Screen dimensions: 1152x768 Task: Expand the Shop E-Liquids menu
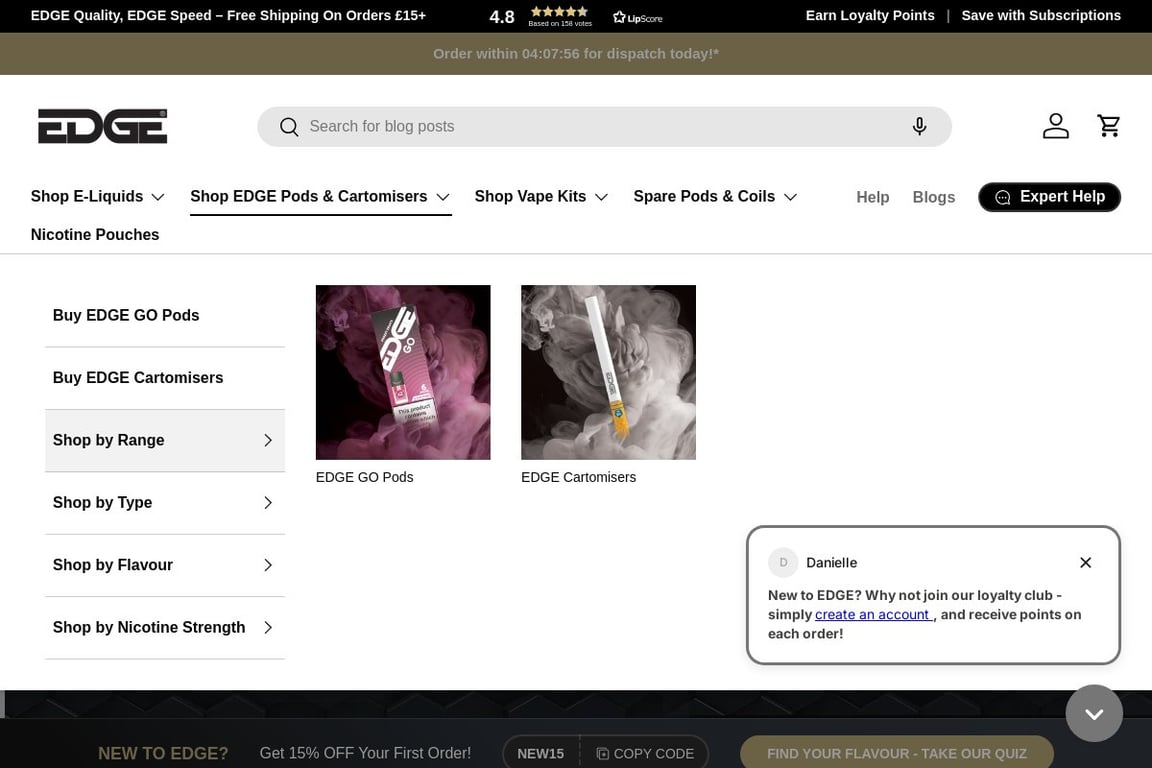(98, 196)
